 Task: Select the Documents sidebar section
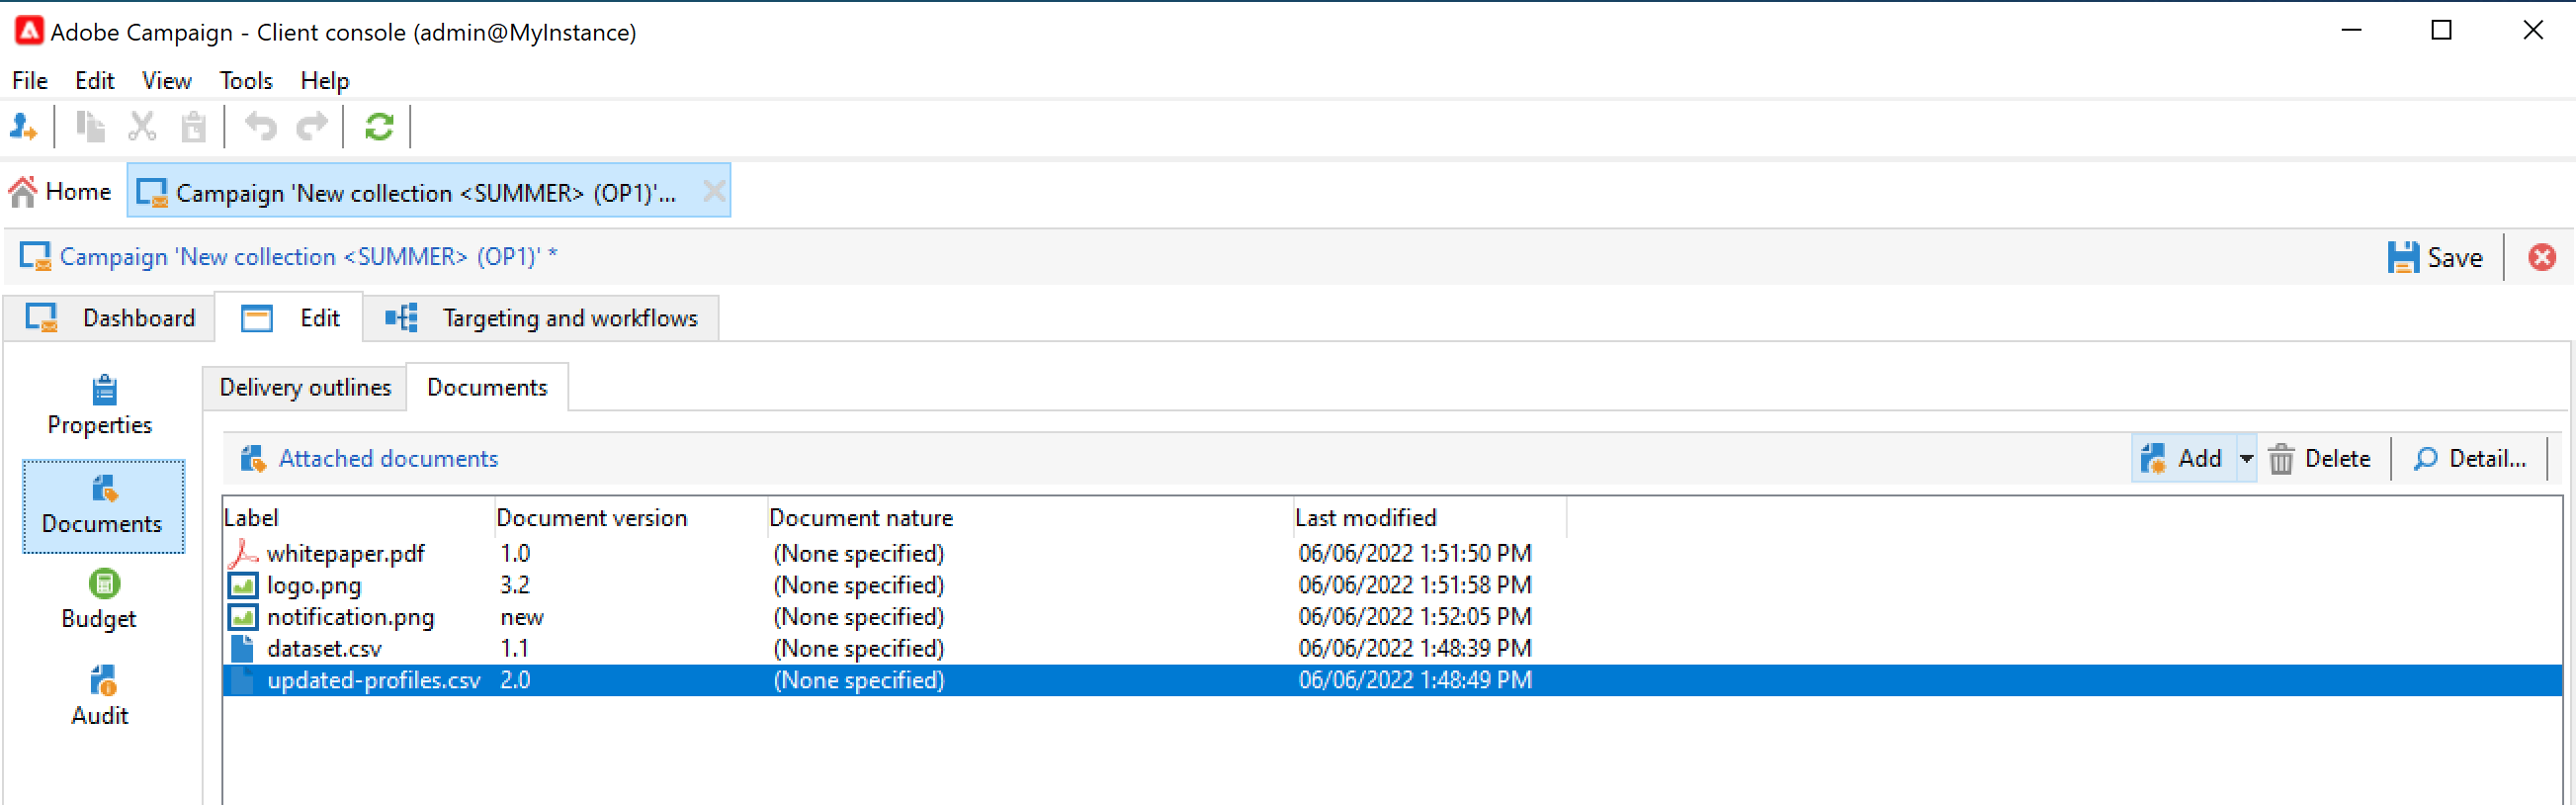(103, 506)
